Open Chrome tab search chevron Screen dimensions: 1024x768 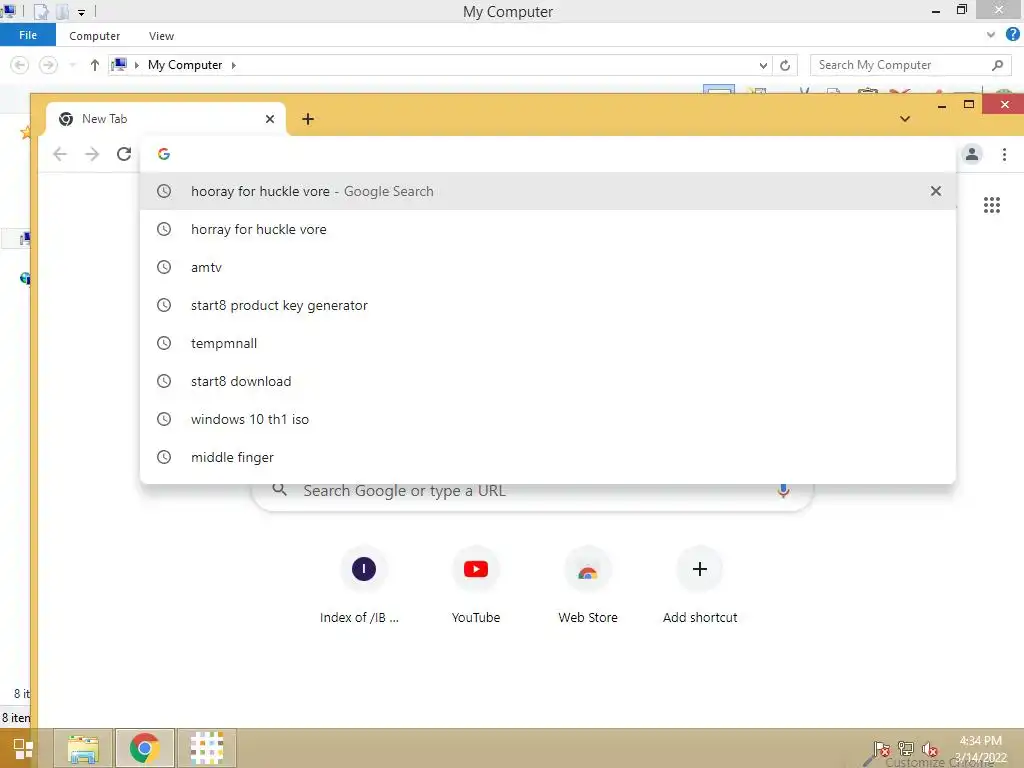coord(905,119)
